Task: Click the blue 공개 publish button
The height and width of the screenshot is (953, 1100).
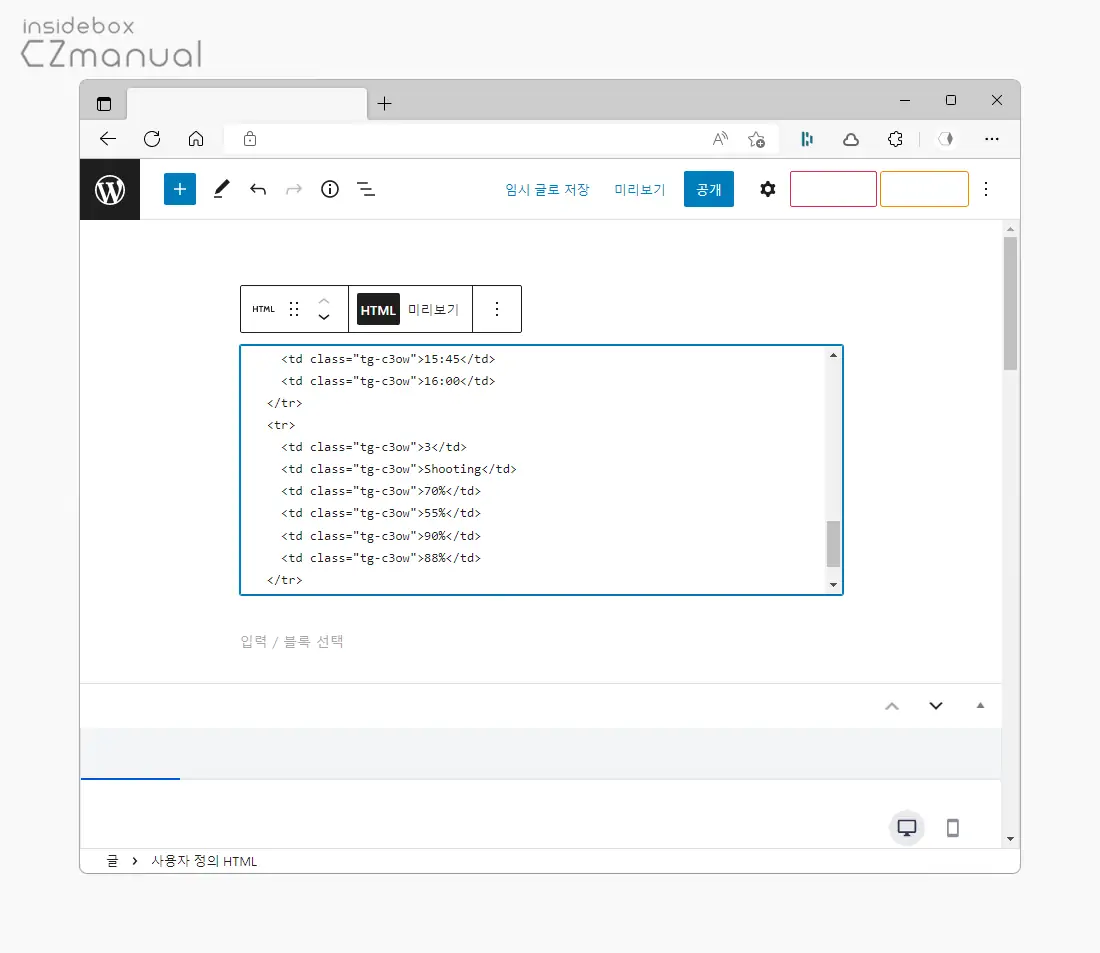Action: pos(709,189)
